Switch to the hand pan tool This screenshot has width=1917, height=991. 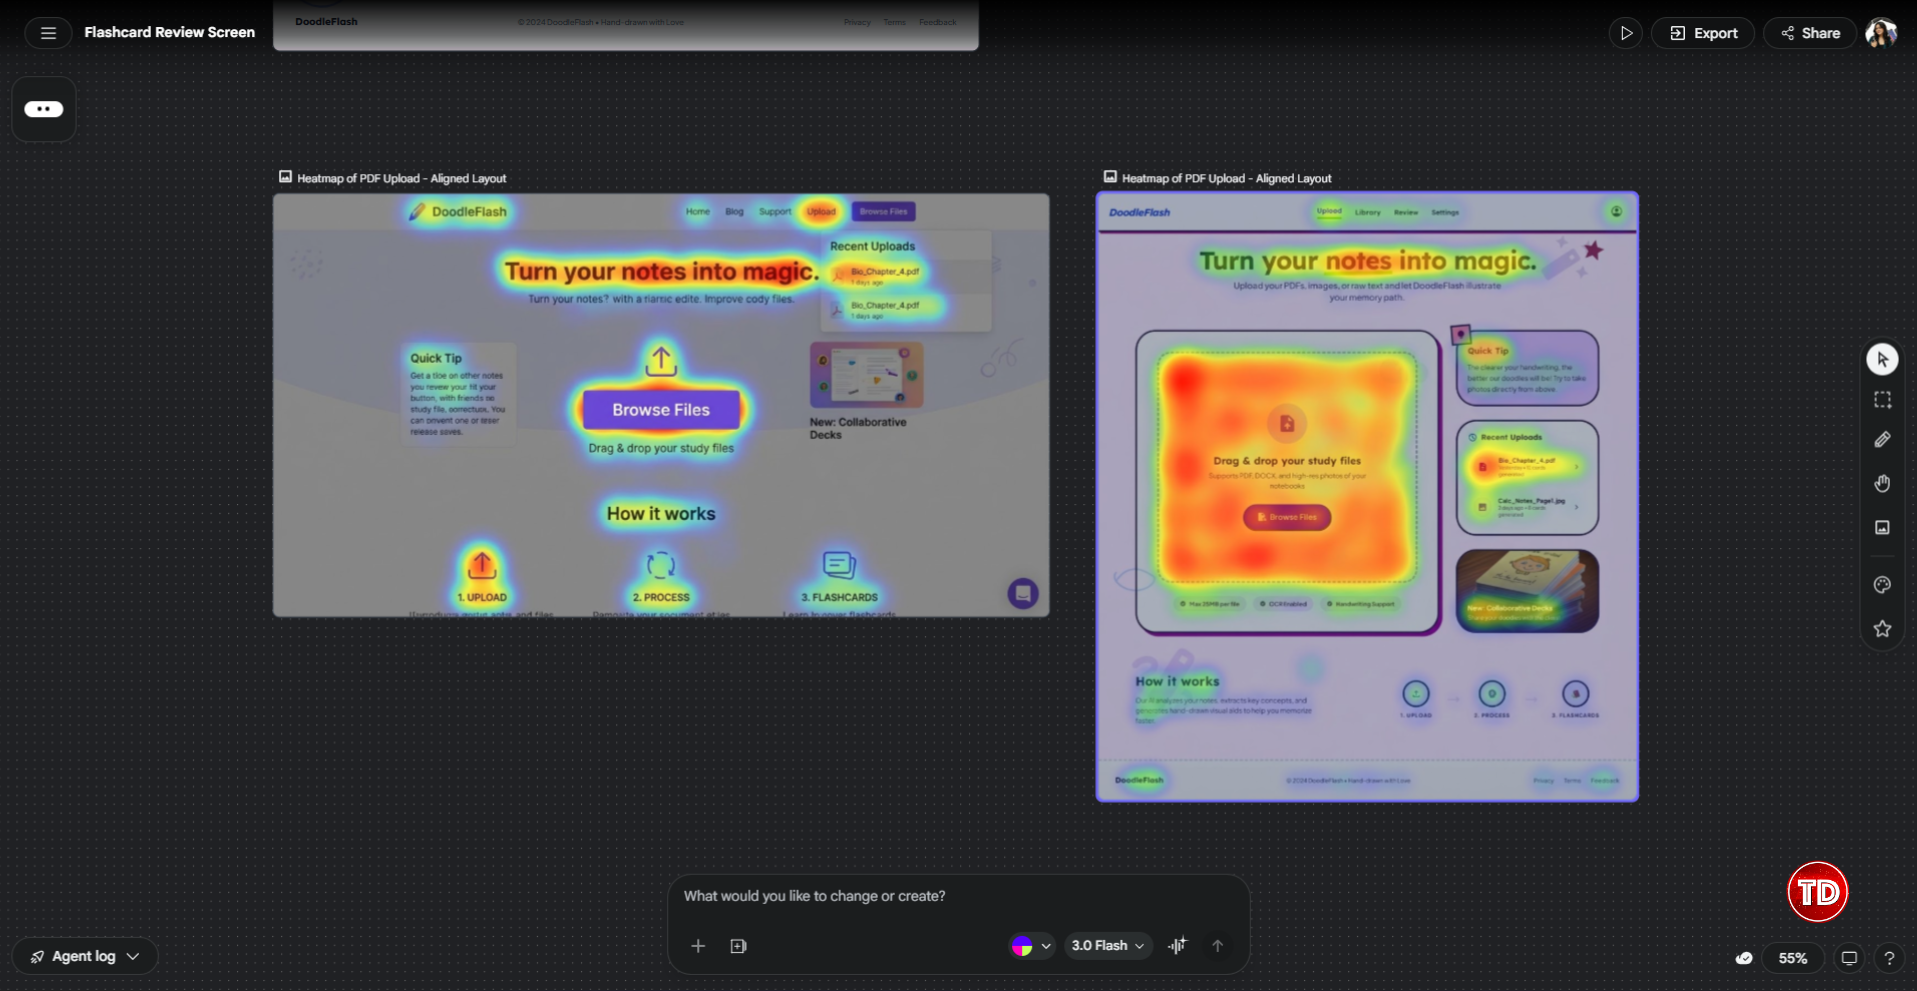tap(1883, 483)
